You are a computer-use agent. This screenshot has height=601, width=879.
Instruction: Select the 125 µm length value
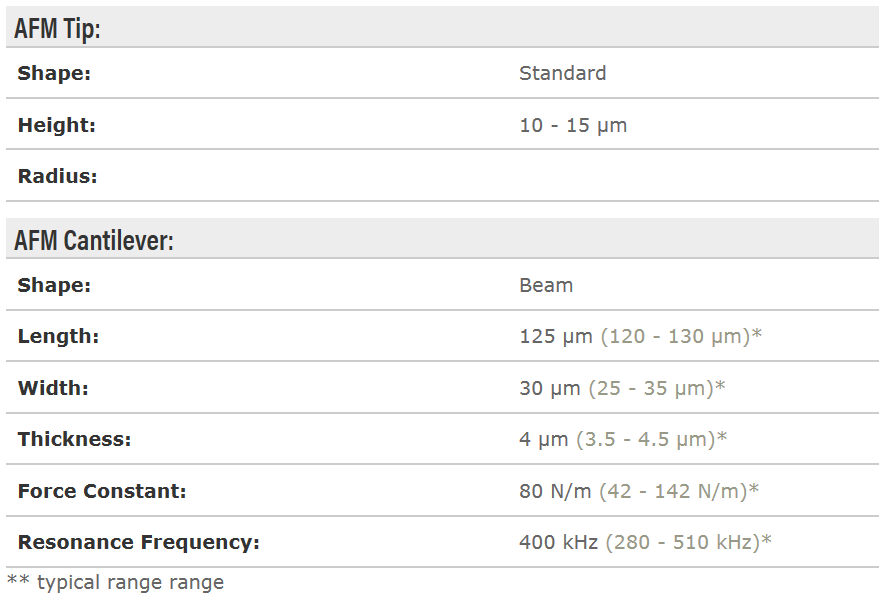point(556,336)
